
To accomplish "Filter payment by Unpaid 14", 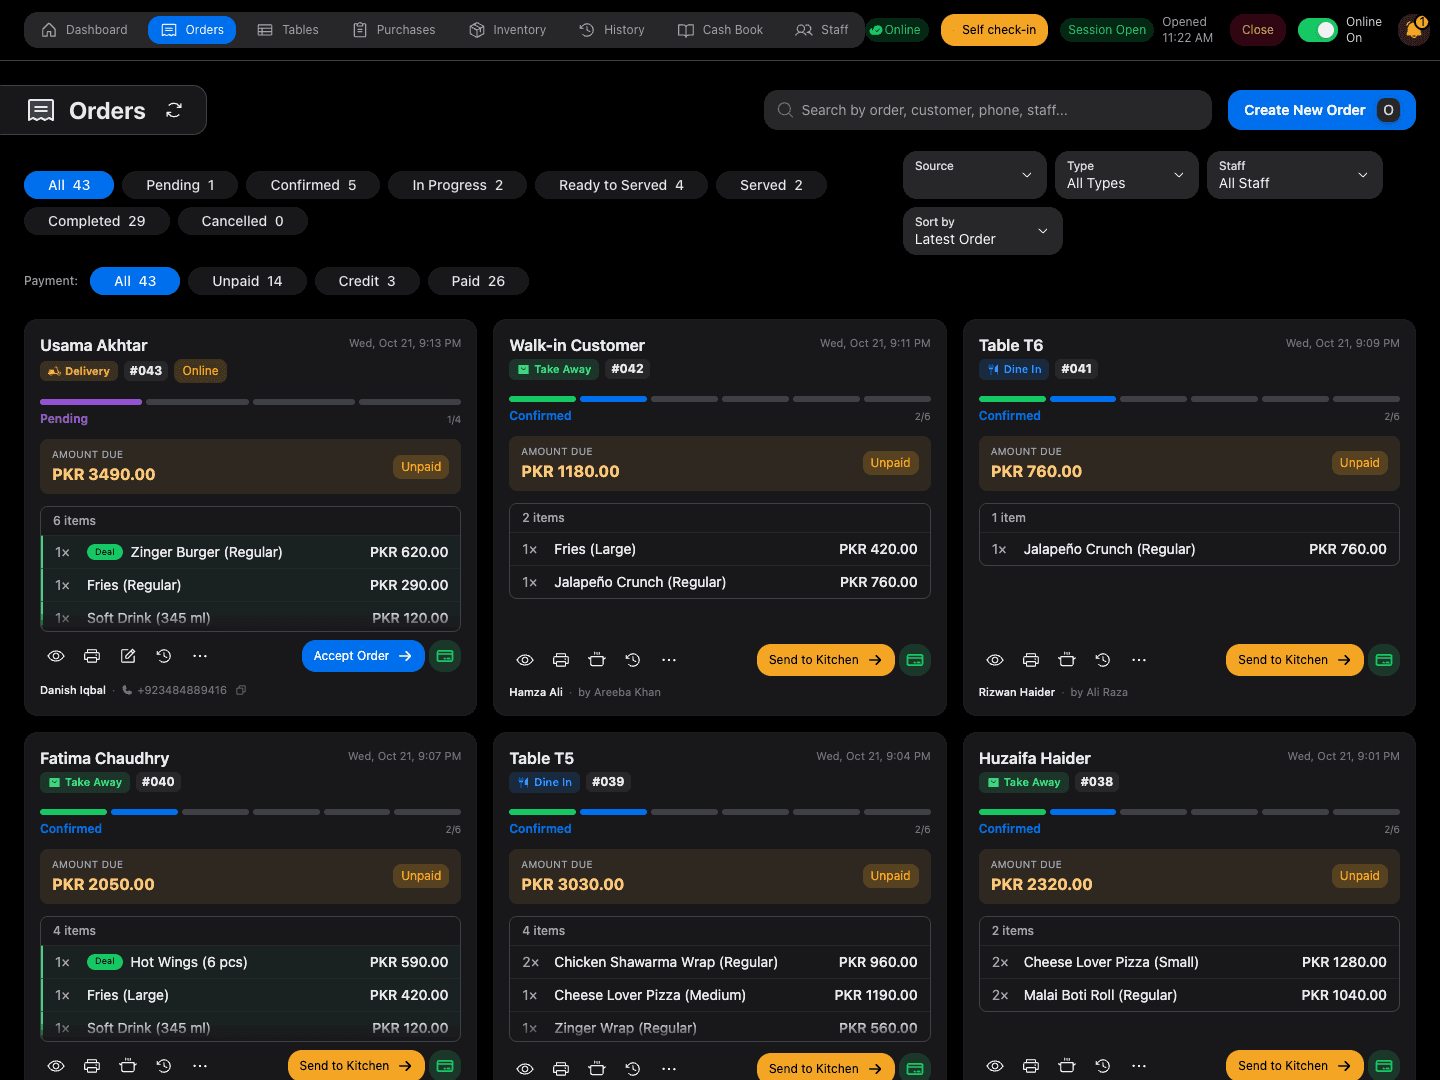I will click(247, 281).
